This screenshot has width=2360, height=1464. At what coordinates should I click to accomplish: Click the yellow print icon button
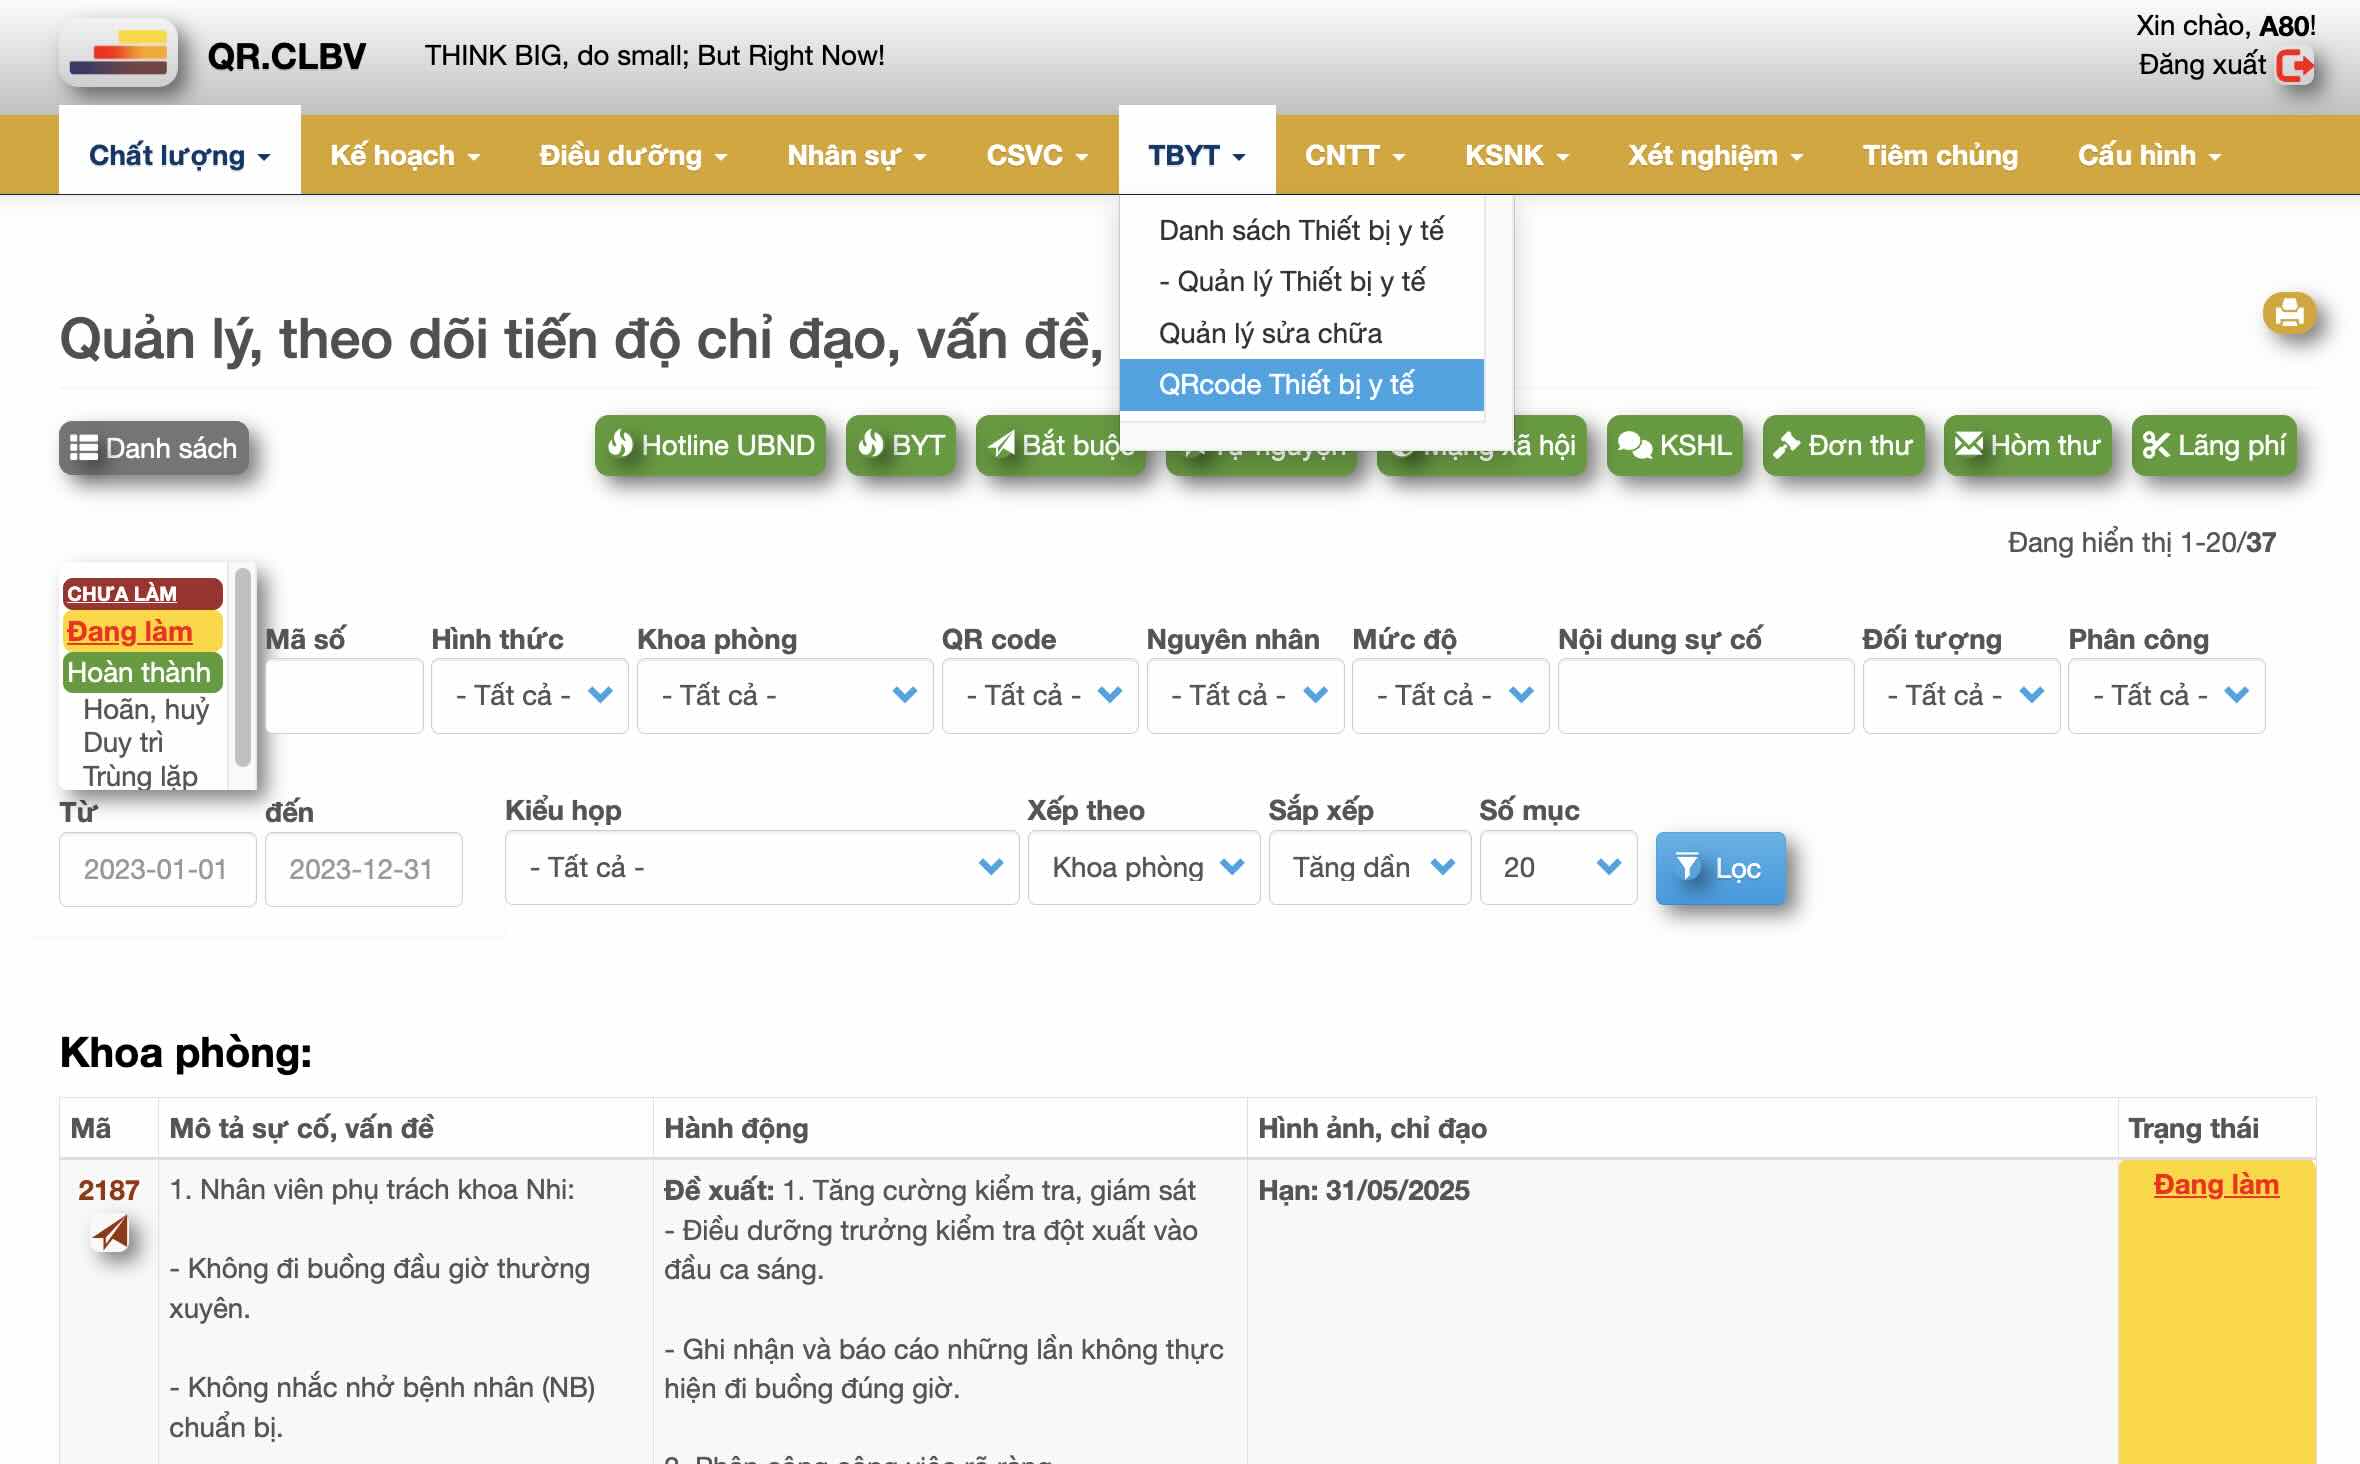pyautogui.click(x=2288, y=313)
